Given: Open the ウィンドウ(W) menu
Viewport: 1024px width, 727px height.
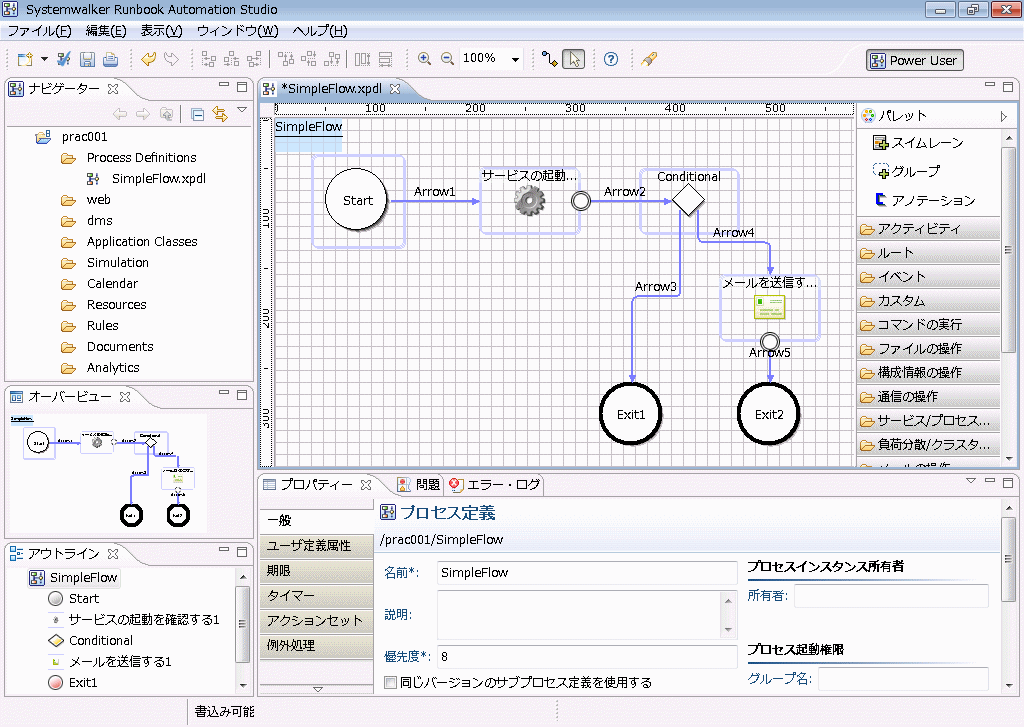Looking at the screenshot, I should click(x=238, y=31).
